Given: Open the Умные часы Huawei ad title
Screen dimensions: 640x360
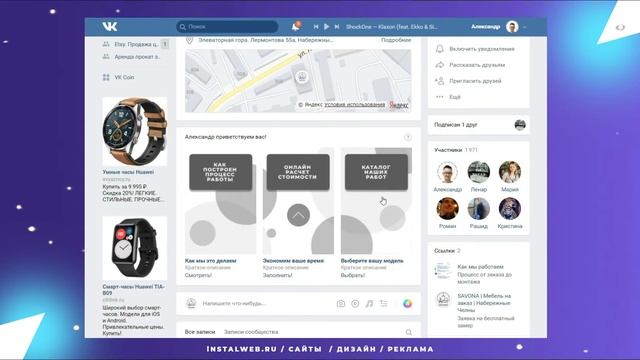Looking at the screenshot, I should coord(128,172).
